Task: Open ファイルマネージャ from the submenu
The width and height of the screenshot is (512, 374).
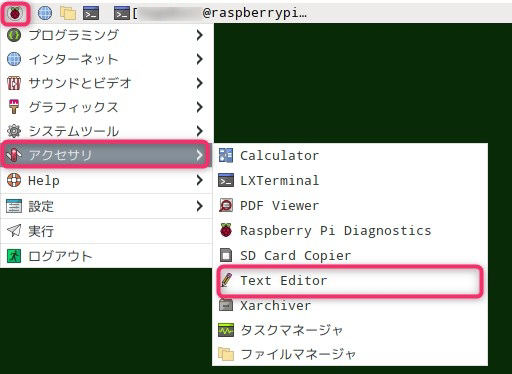Action: pos(350,354)
